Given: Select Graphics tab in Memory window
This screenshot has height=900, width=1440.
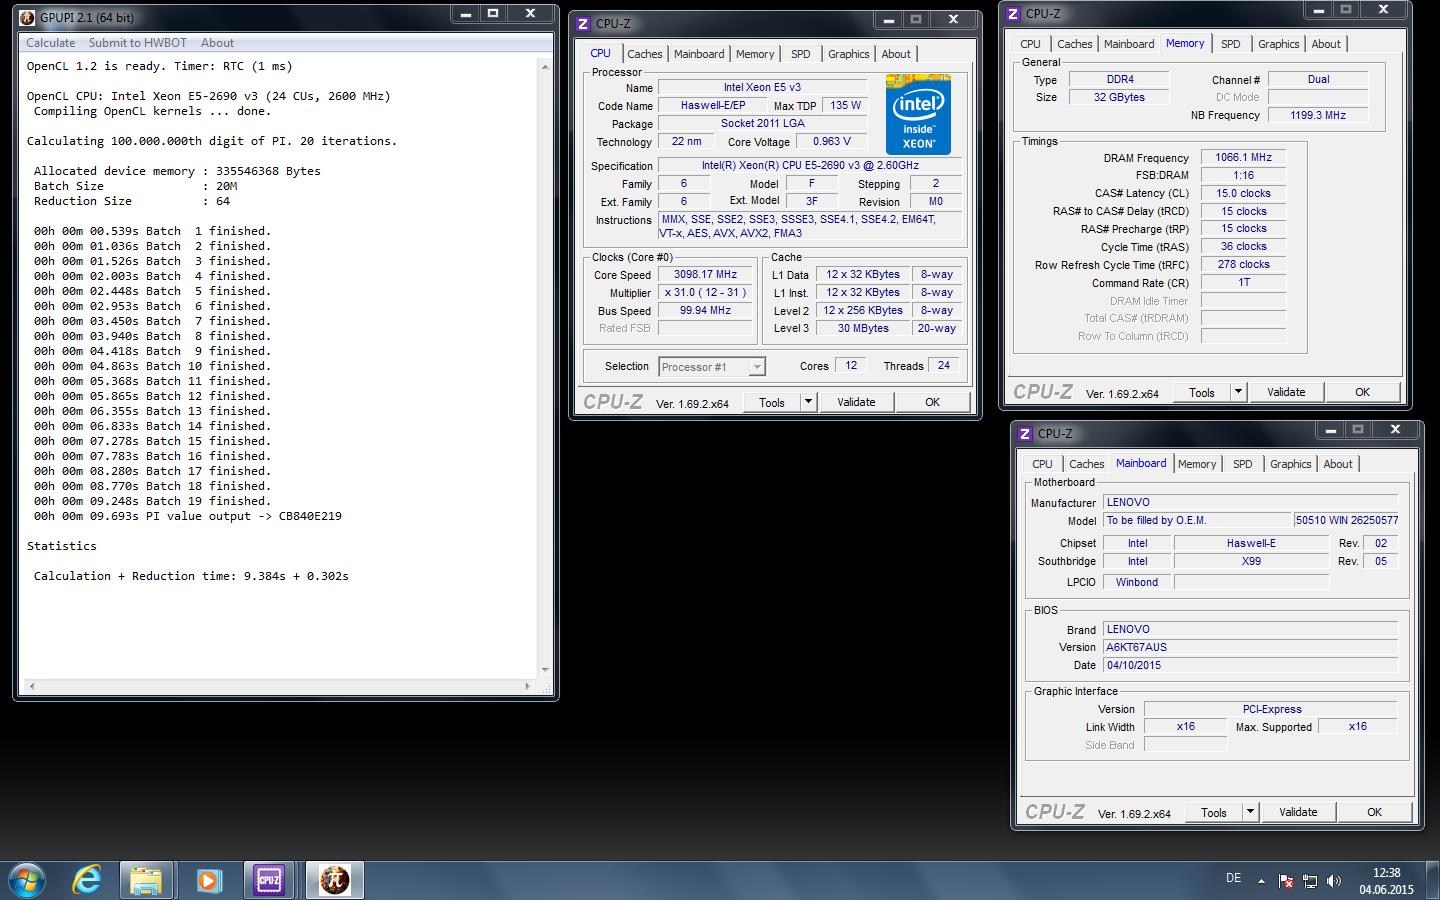Looking at the screenshot, I should (1279, 44).
